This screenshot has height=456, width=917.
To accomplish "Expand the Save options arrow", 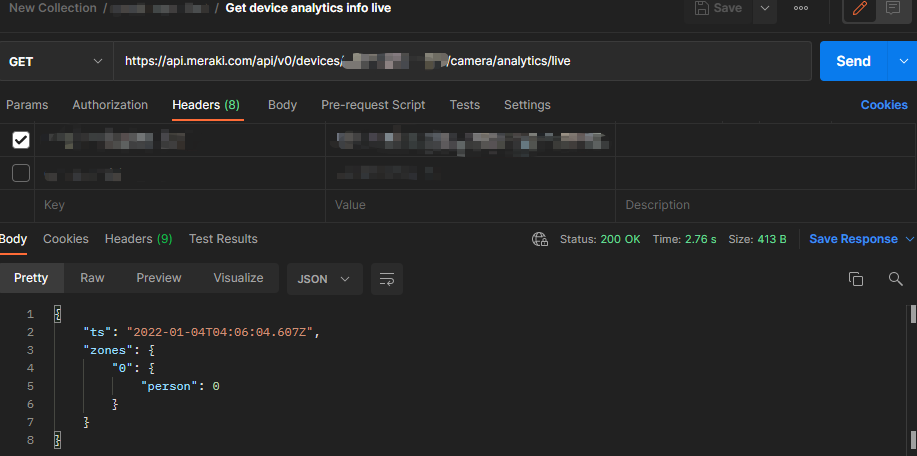I will point(765,8).
